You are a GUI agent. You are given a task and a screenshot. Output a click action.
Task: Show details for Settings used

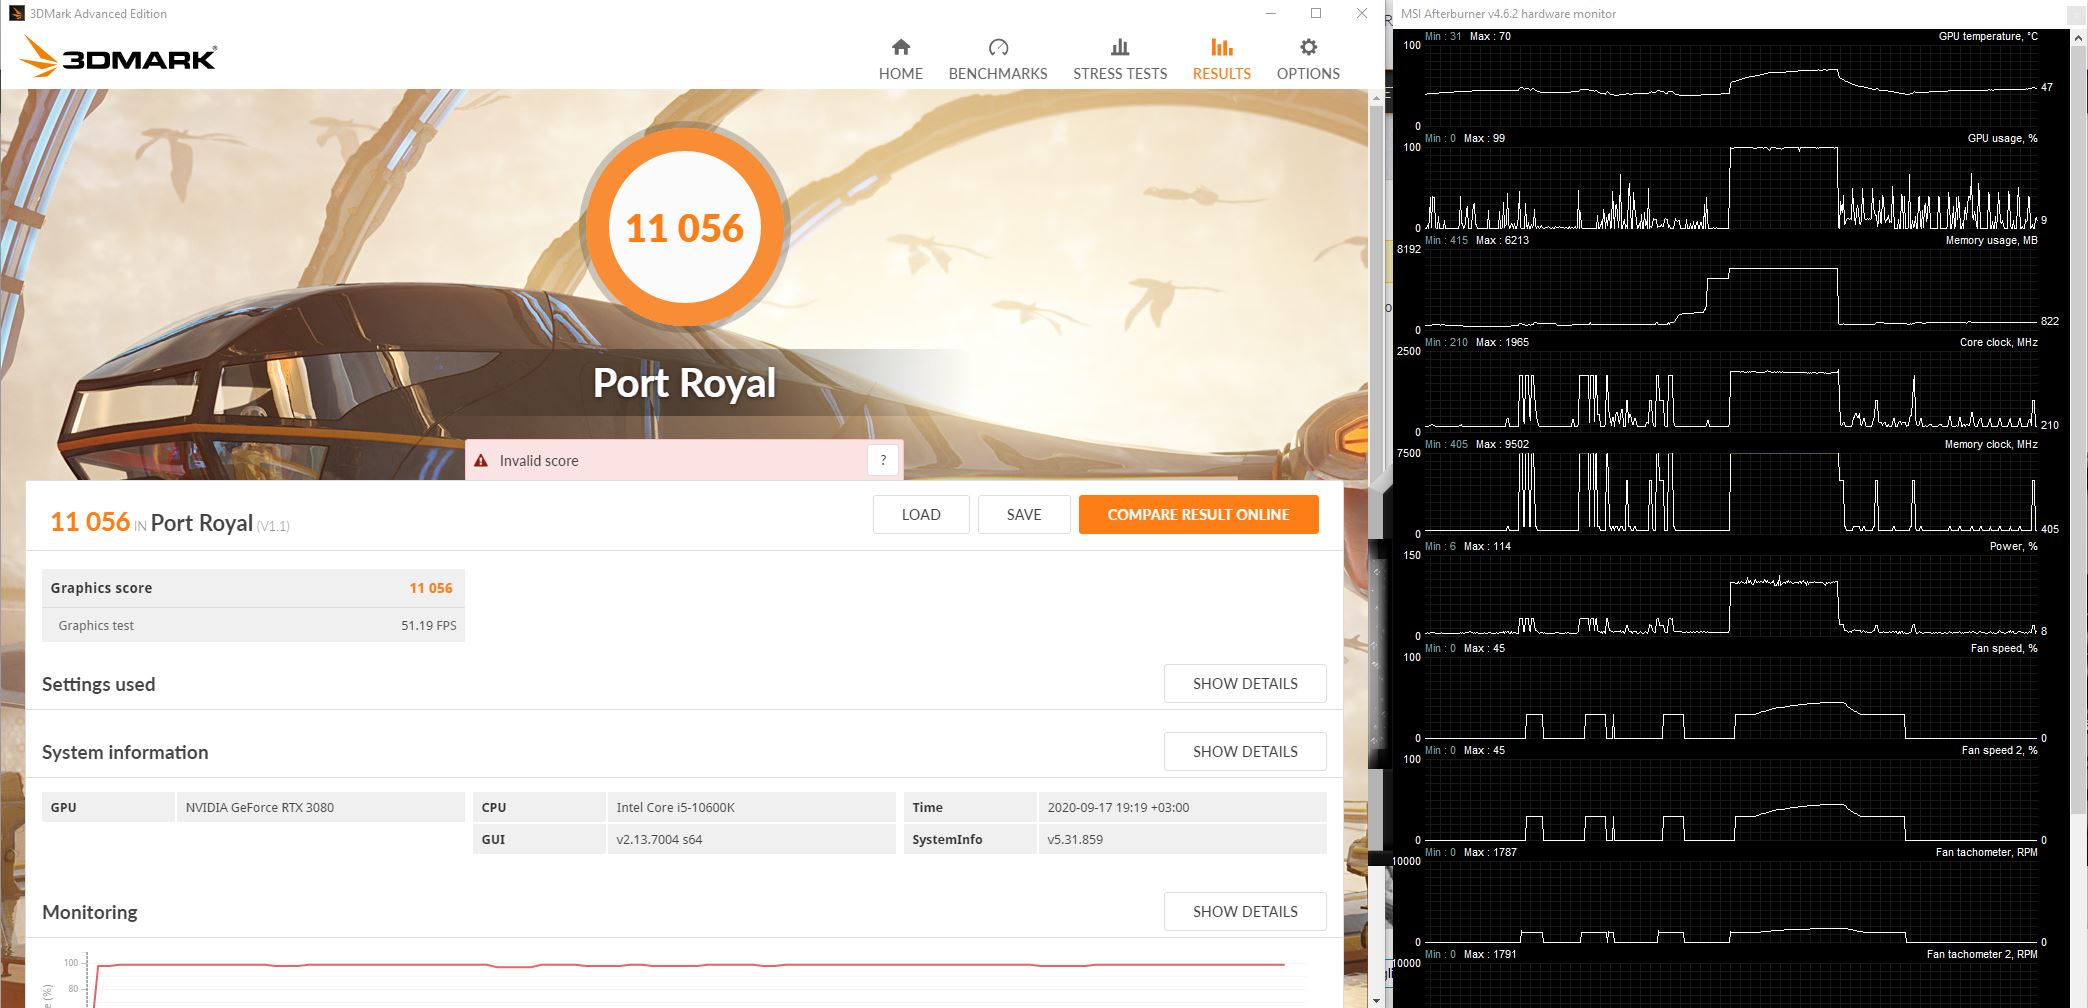[x=1245, y=684]
